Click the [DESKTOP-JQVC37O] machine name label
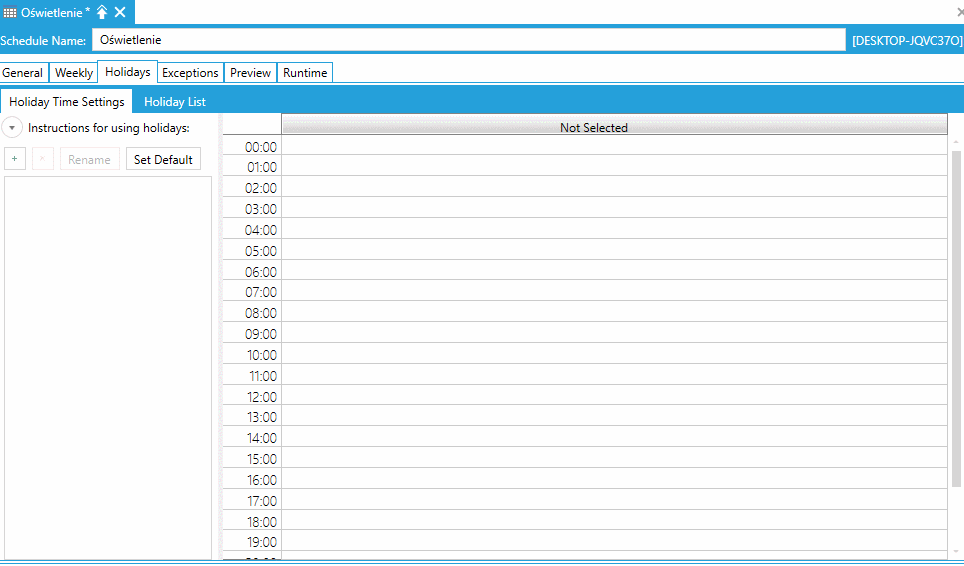Screen dimensions: 964x566 click(907, 41)
